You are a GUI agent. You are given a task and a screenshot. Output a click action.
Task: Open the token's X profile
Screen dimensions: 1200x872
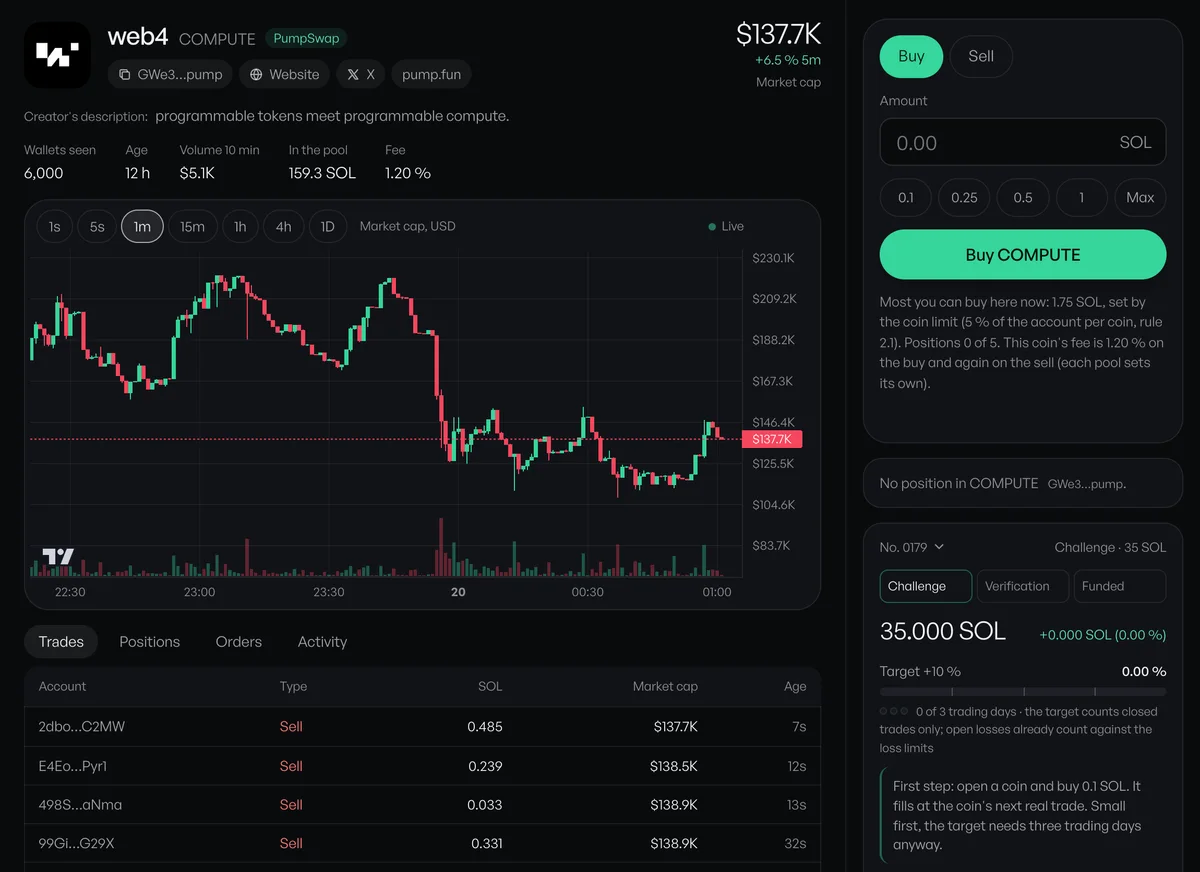click(x=361, y=74)
